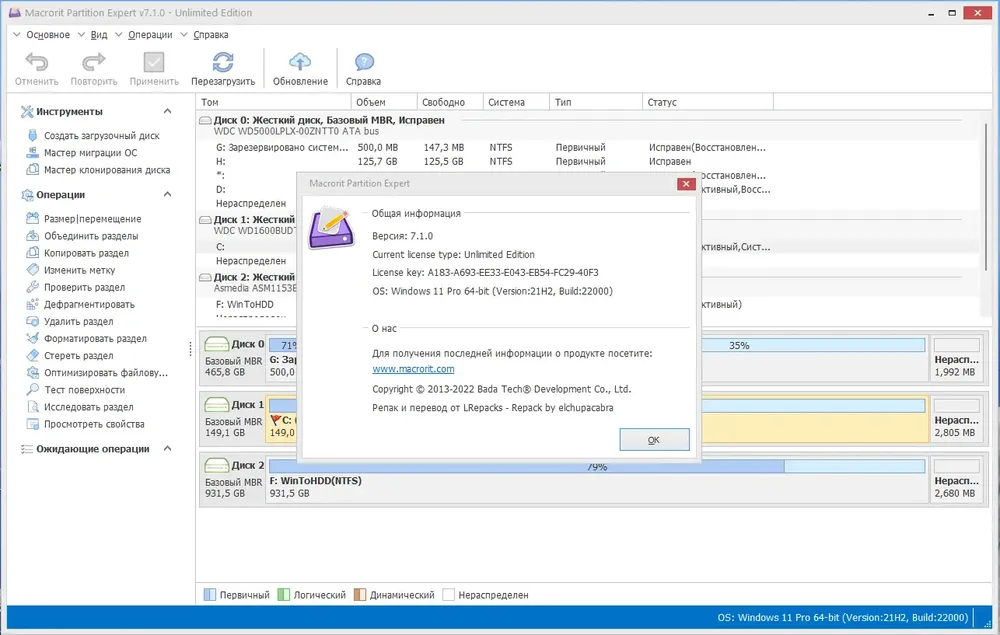Choose Размер|перемещение operation in sidebar
Viewport: 1000px width, 635px height.
[92, 219]
